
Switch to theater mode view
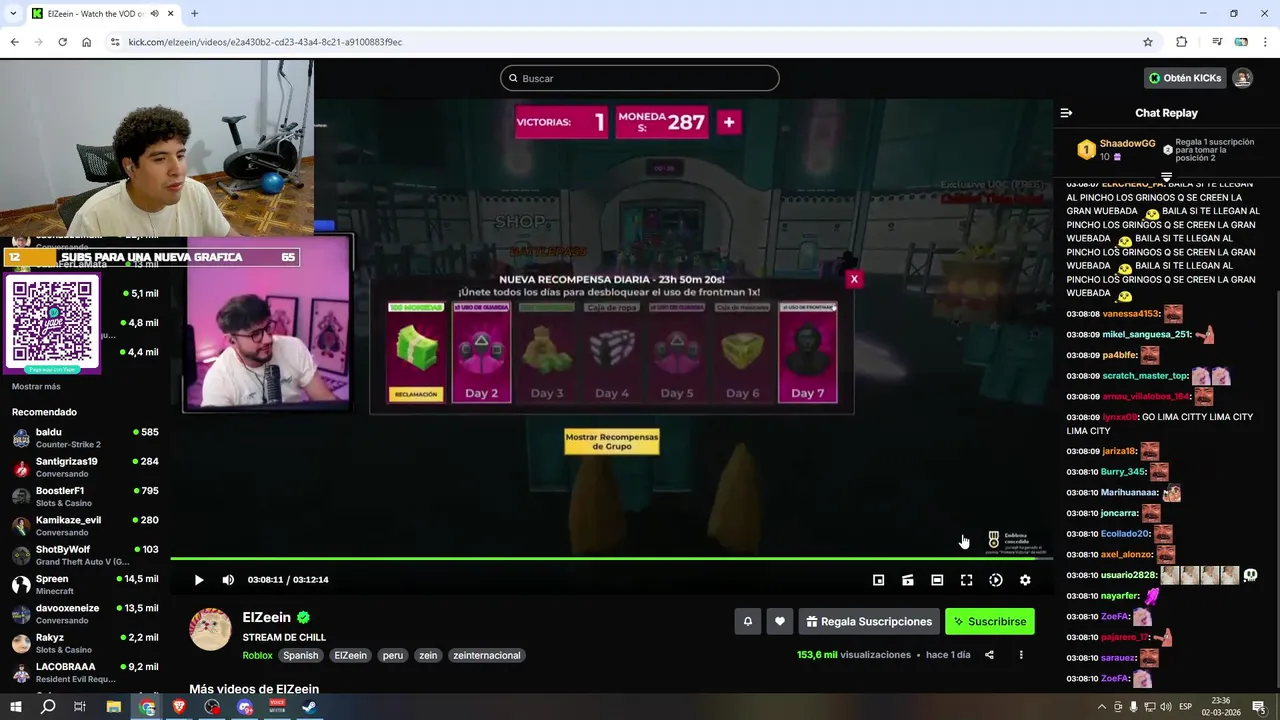(x=937, y=580)
